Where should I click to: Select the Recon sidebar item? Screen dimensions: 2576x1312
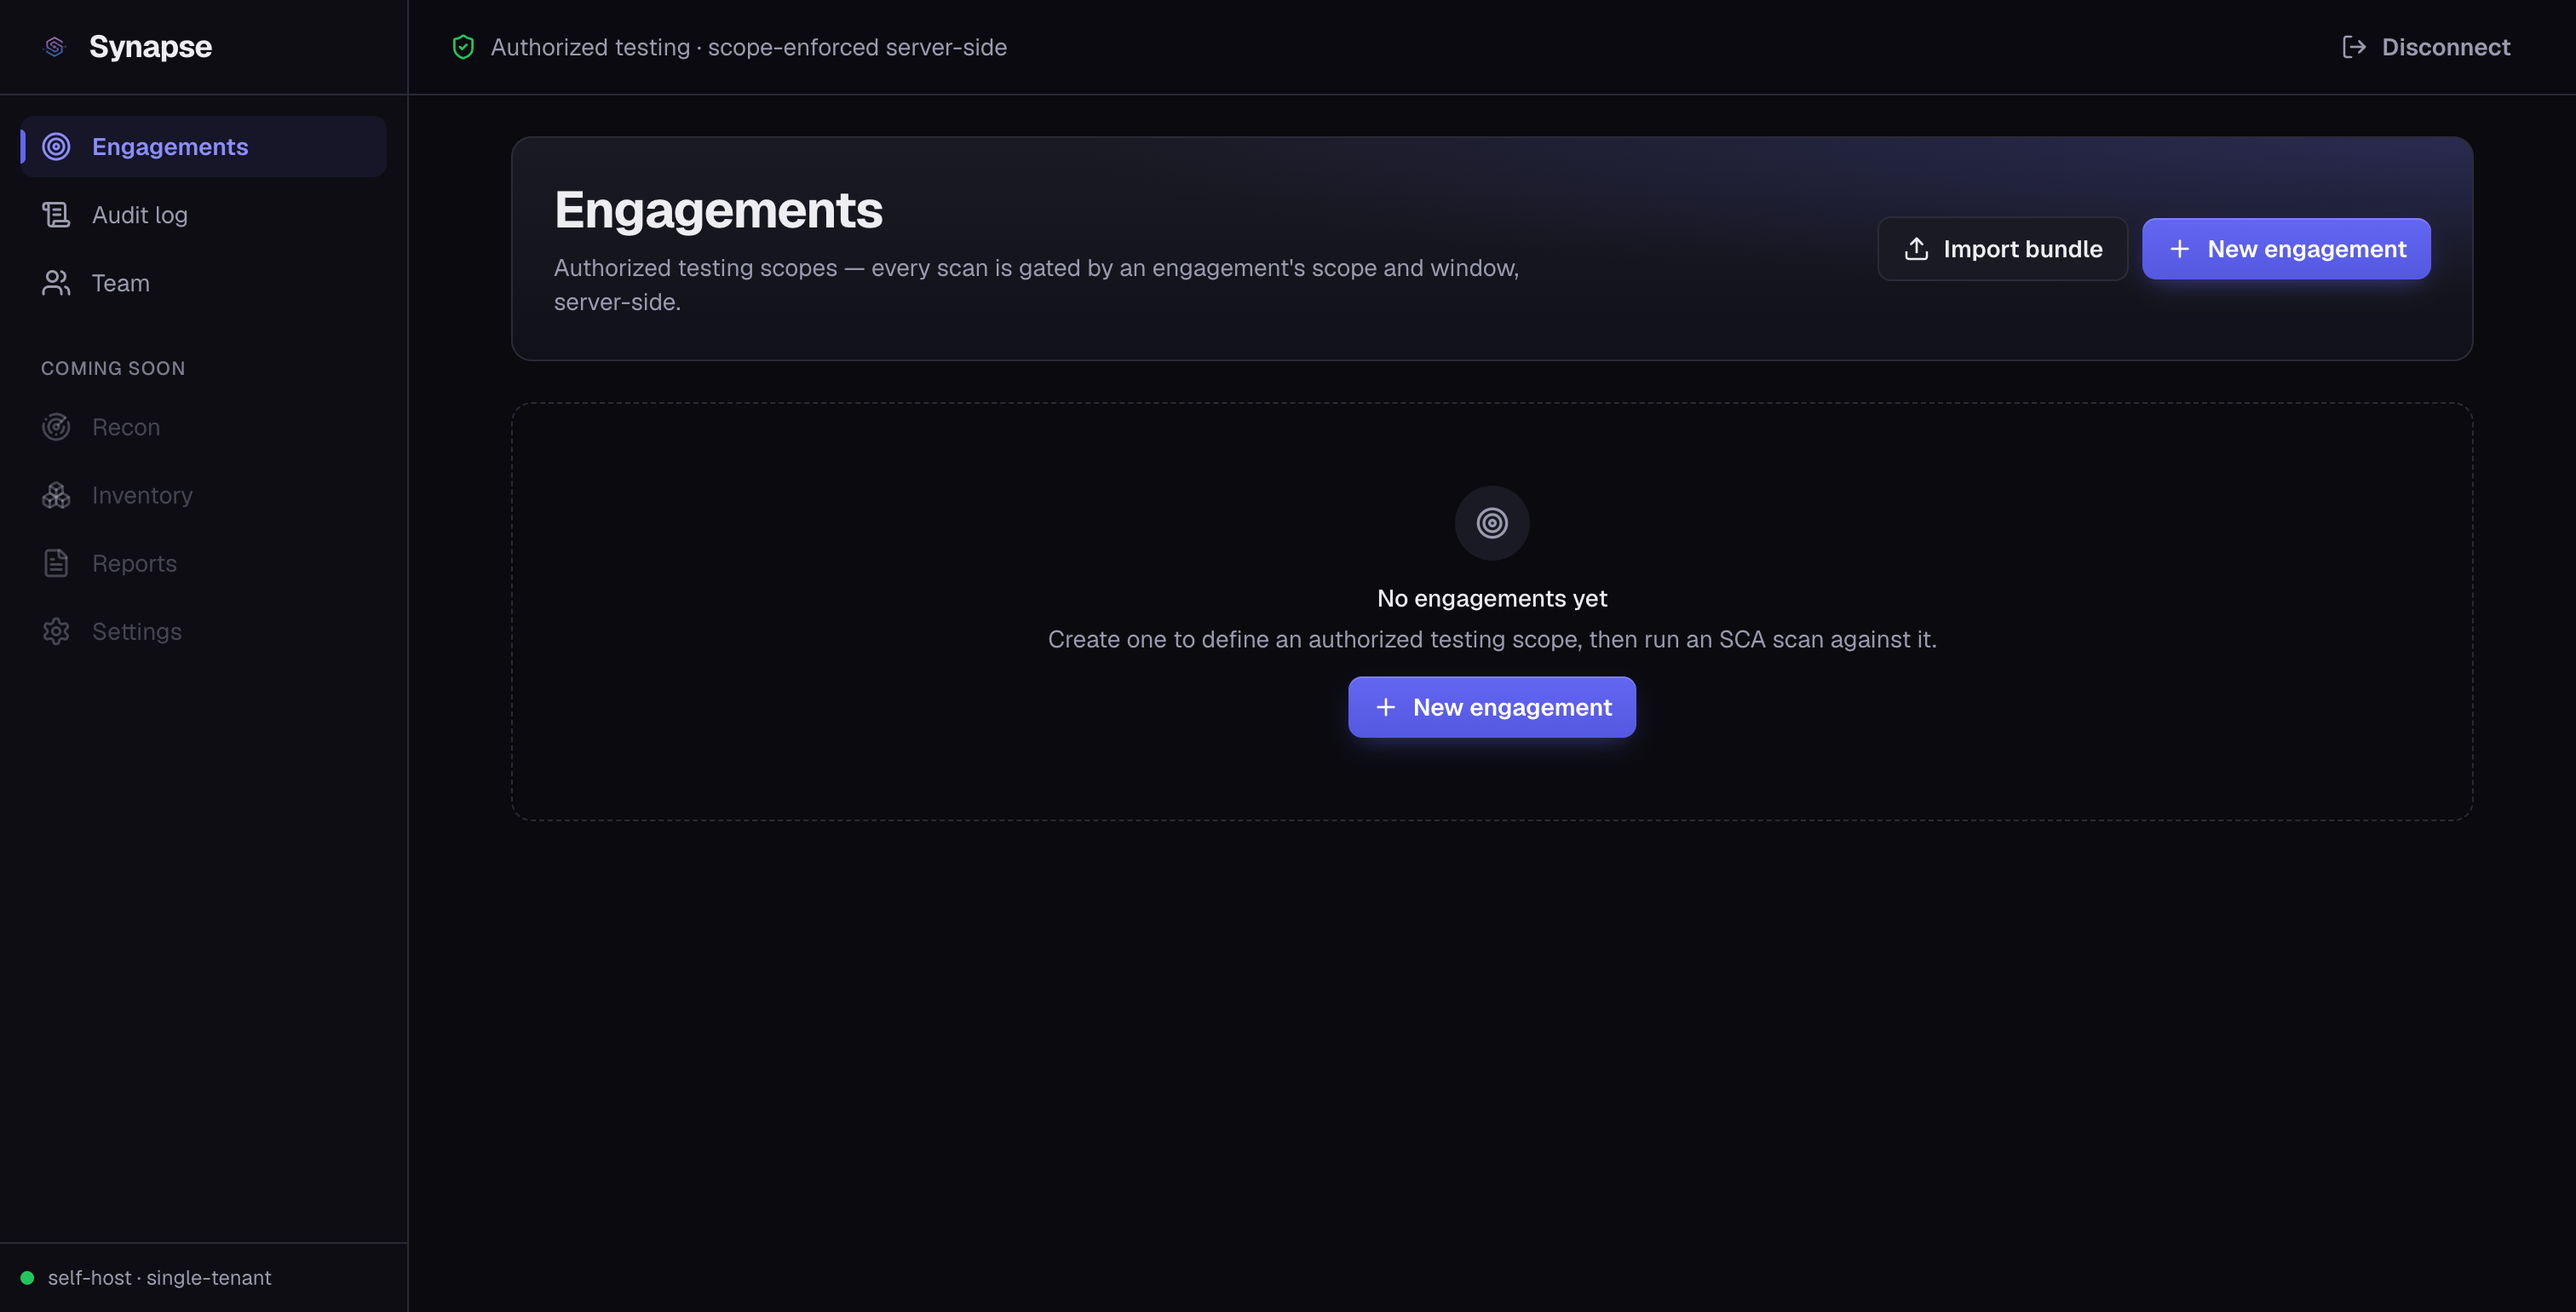(203, 427)
